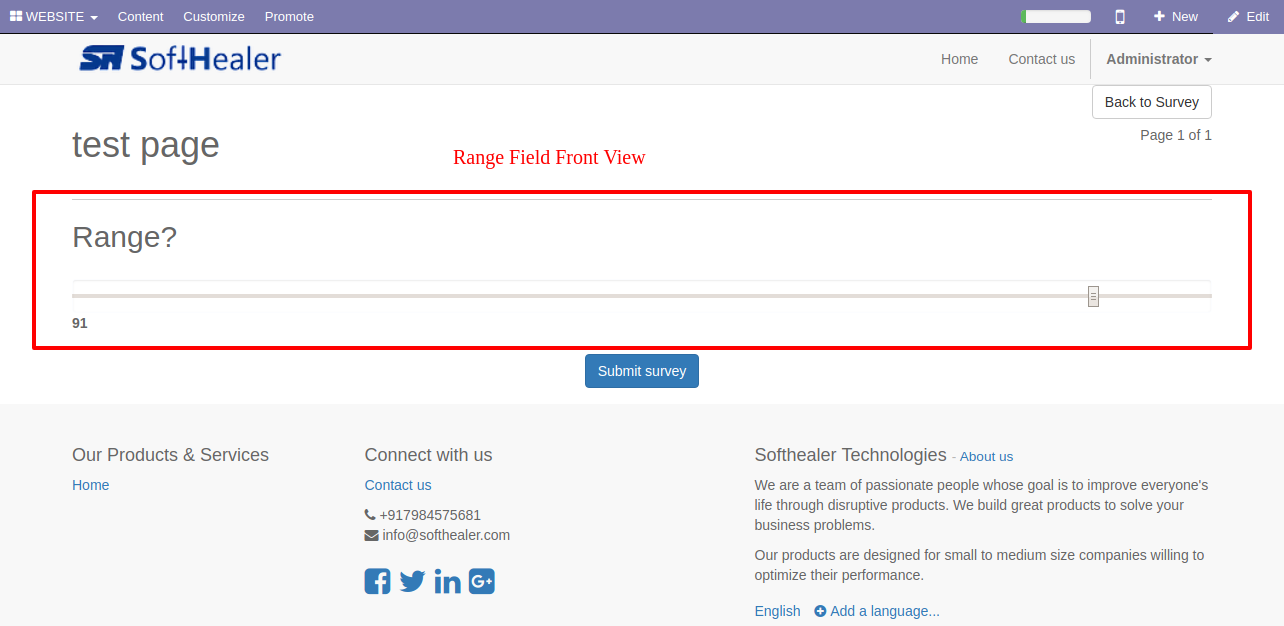
Task: Click the mobile preview phone icon
Action: pos(1120,17)
